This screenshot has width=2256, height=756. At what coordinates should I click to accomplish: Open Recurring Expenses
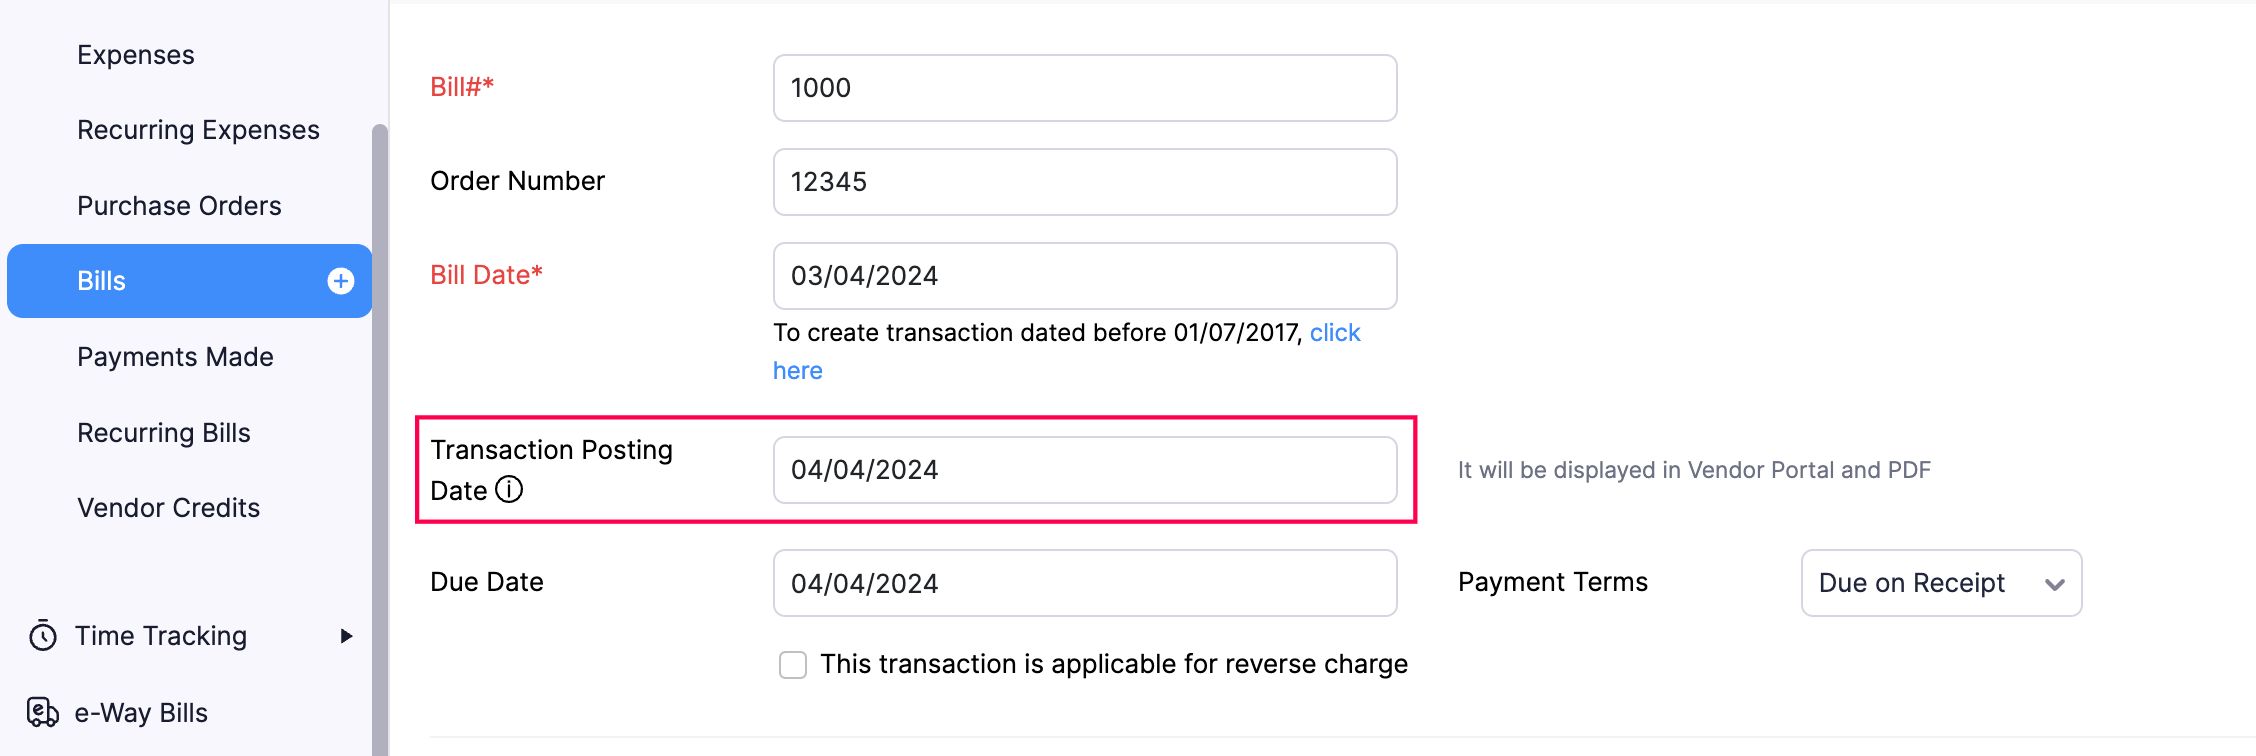tap(198, 129)
